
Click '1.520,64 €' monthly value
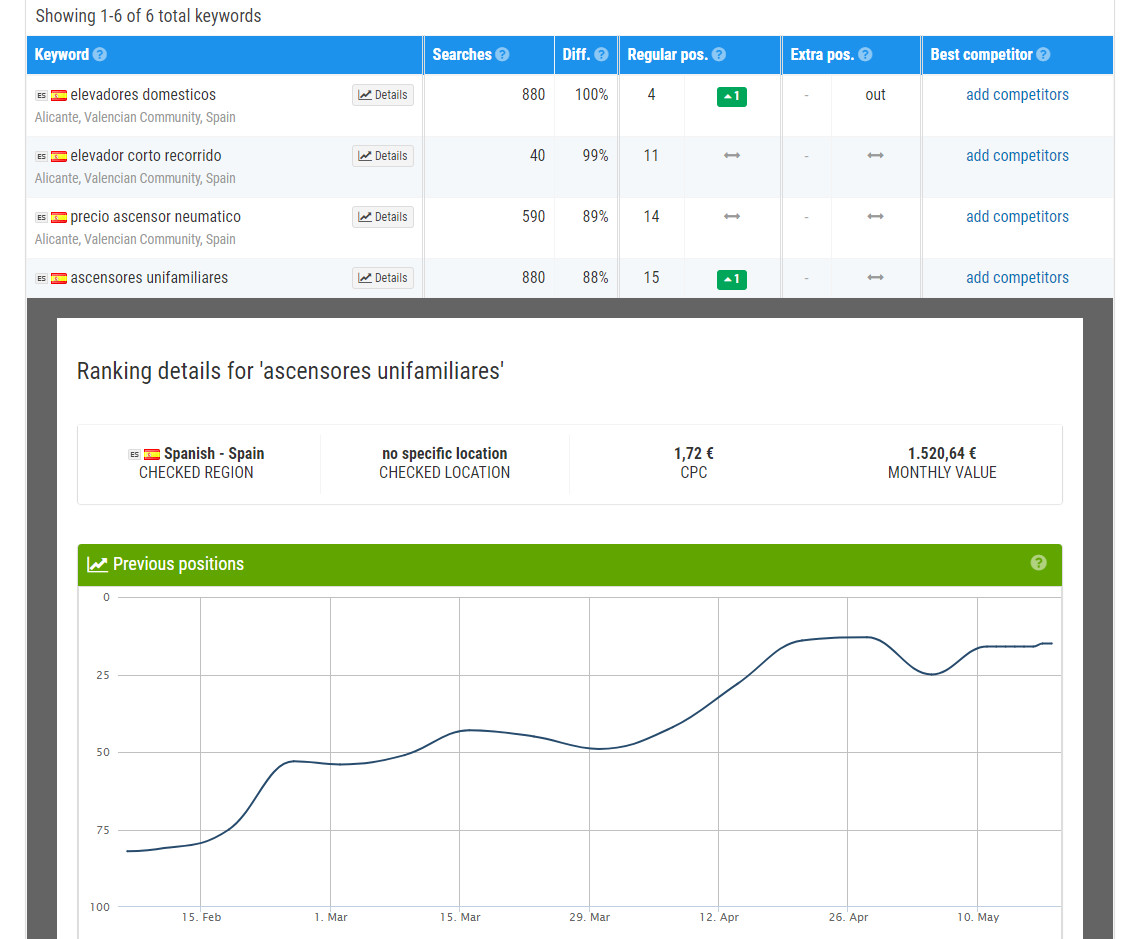pos(942,453)
